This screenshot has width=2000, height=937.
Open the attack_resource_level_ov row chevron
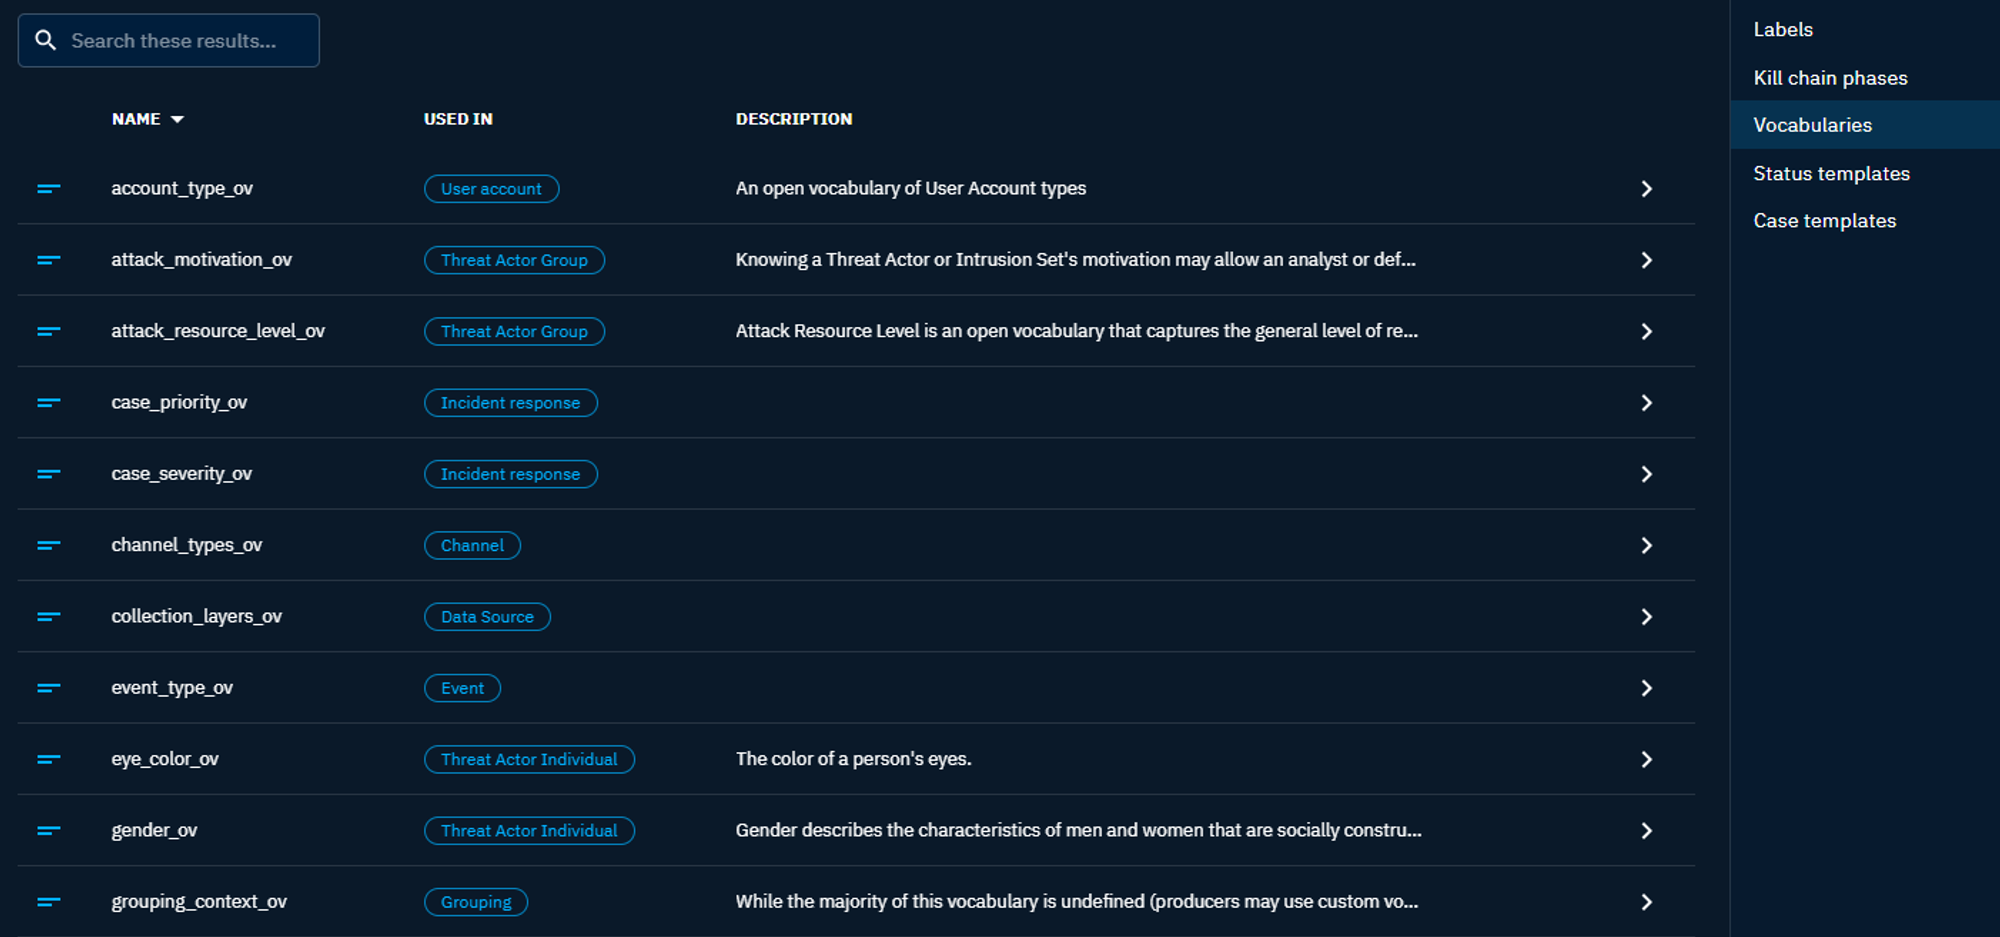[x=1646, y=331]
